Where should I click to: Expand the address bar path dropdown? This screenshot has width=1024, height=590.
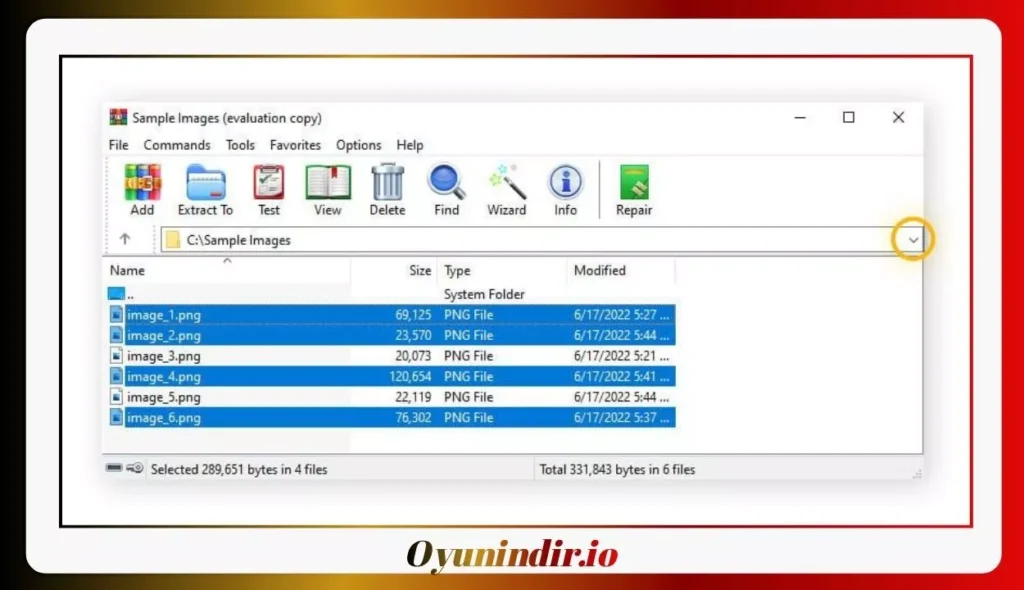point(913,240)
